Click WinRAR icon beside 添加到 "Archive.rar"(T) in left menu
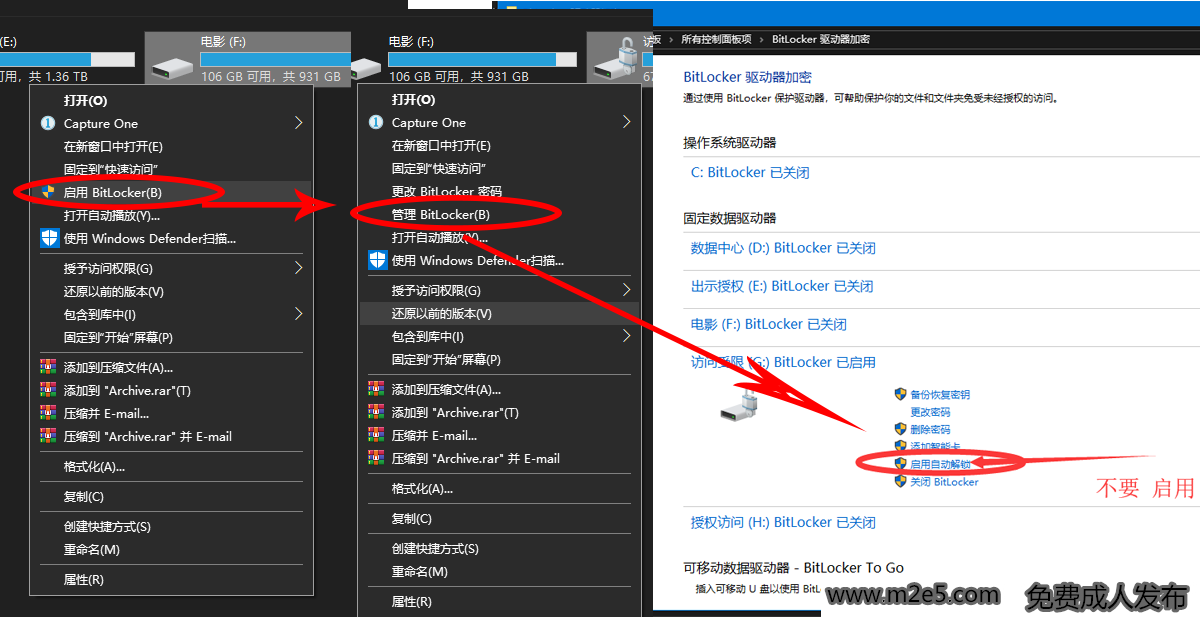 (x=48, y=390)
